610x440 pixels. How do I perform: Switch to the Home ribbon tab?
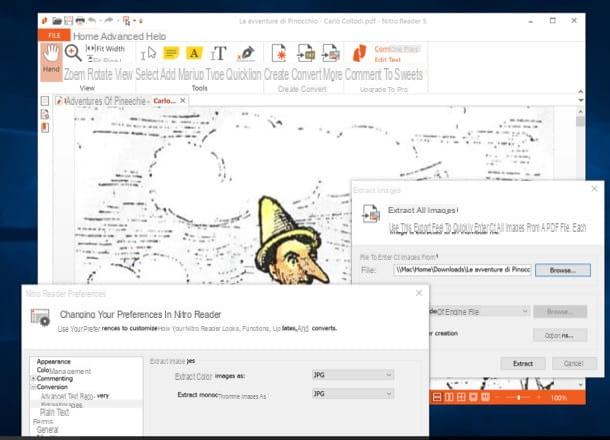86,37
